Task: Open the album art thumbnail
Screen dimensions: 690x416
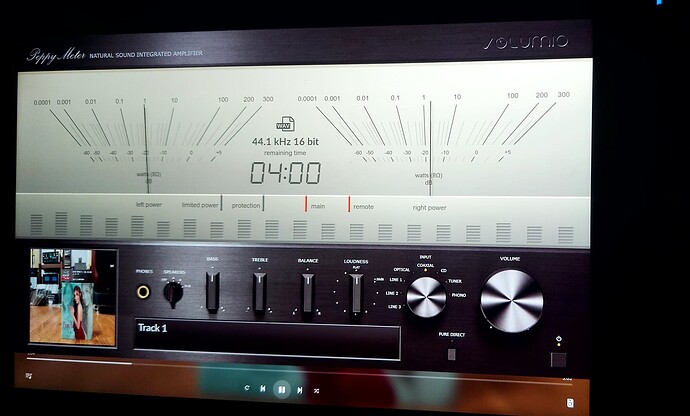Action: coord(73,297)
